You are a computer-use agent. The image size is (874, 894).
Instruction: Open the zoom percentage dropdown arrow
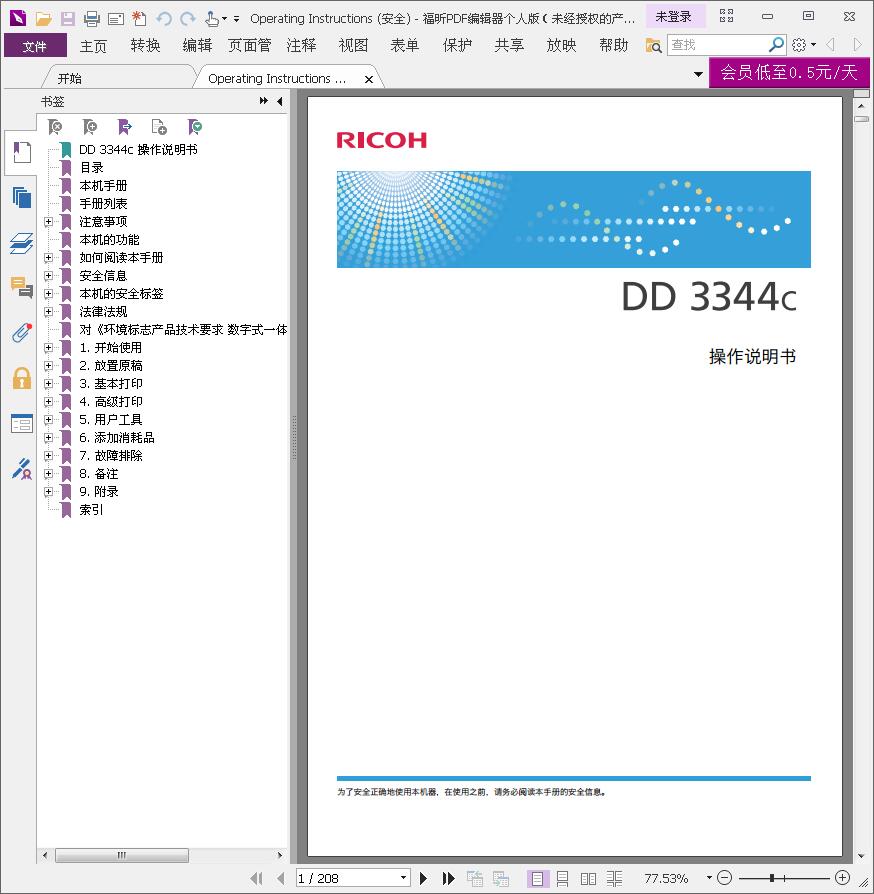[x=709, y=878]
